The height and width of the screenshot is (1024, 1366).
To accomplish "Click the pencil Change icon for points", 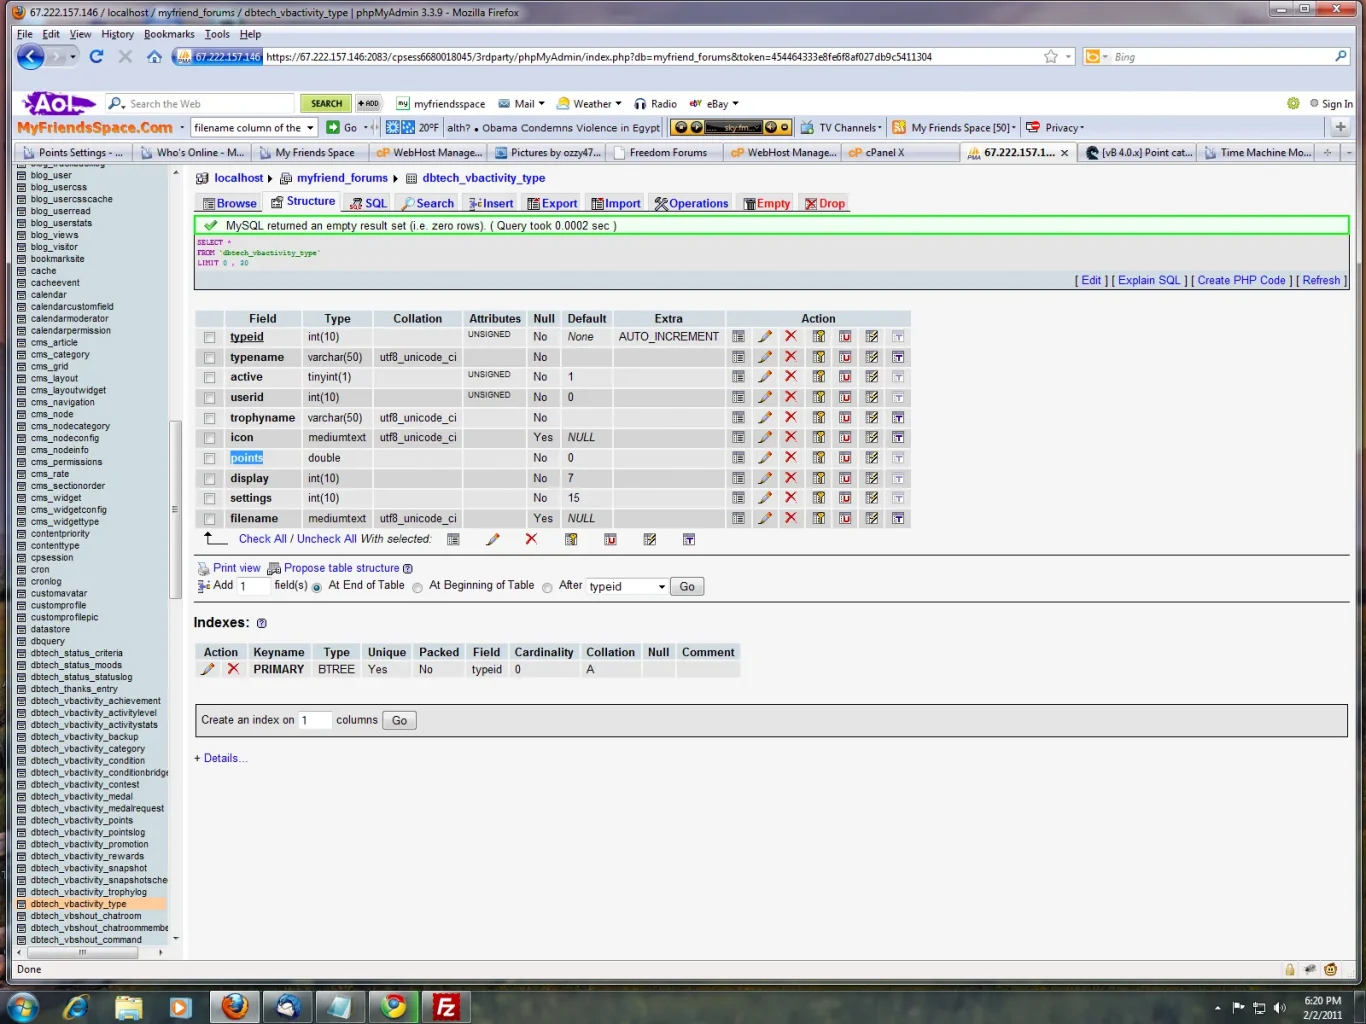I will (765, 458).
